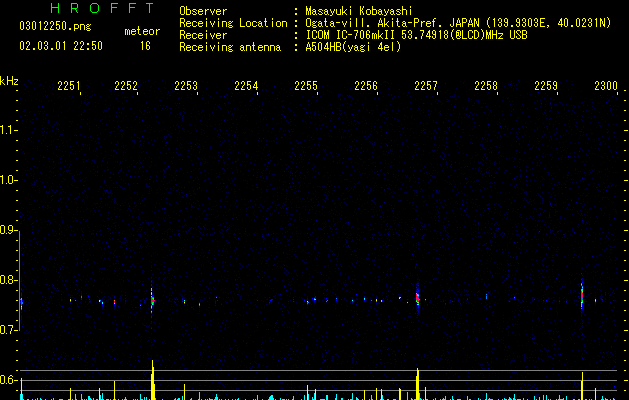The width and height of the screenshot is (629, 400).
Task: Click the 2251 time marker
Action: pyautogui.click(x=69, y=86)
